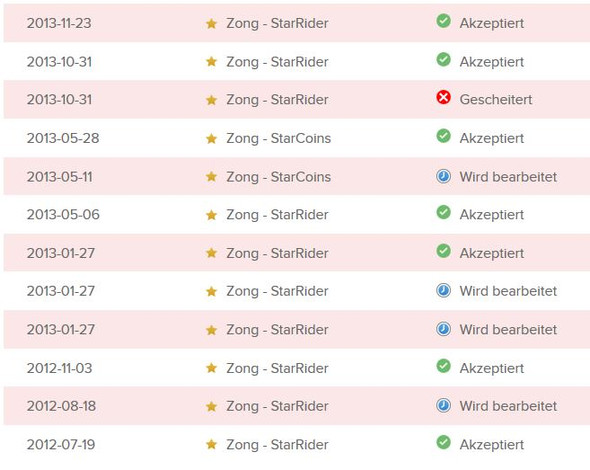Click the red failed icon beside Gescheitert
The width and height of the screenshot is (590, 470).
click(443, 97)
